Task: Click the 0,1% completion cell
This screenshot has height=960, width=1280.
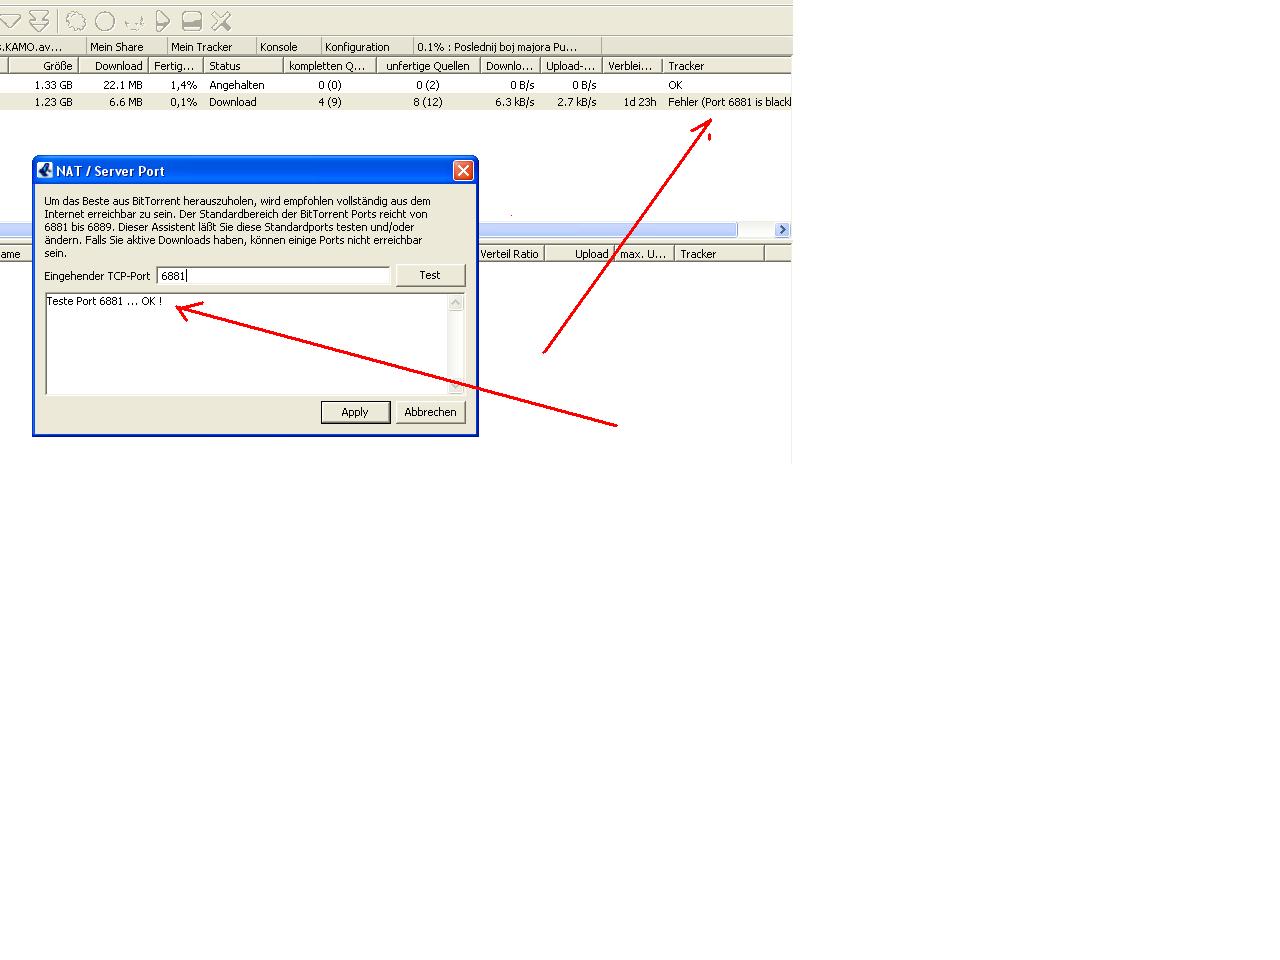Action: click(184, 102)
